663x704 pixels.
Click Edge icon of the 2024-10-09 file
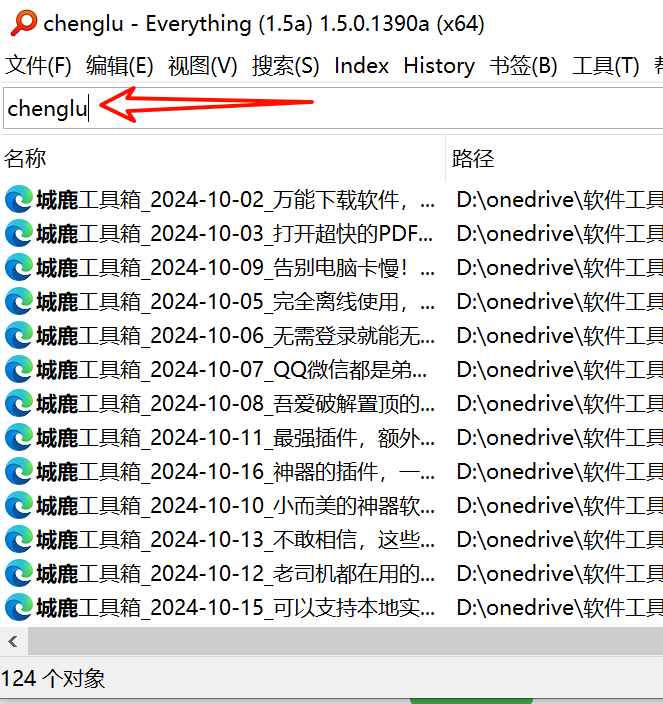(x=19, y=267)
